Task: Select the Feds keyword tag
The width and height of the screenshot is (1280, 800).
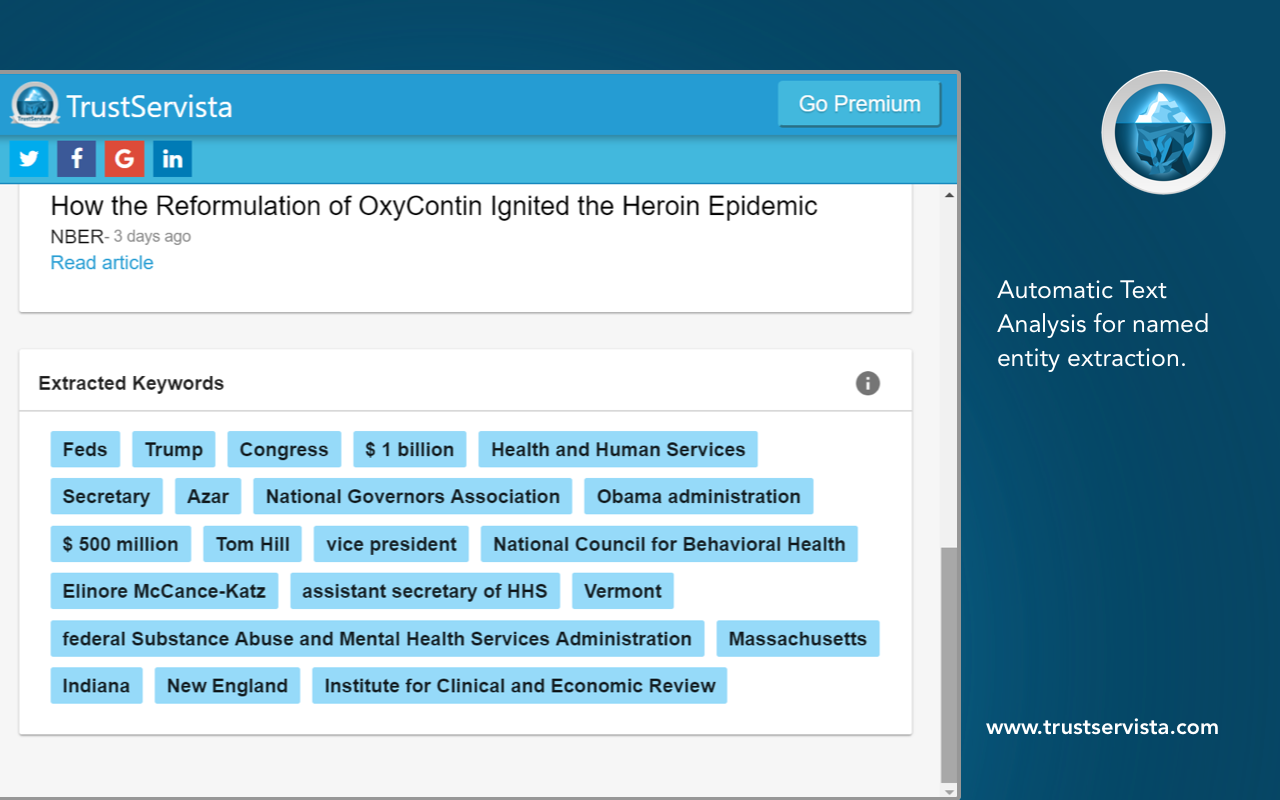Action: click(85, 450)
